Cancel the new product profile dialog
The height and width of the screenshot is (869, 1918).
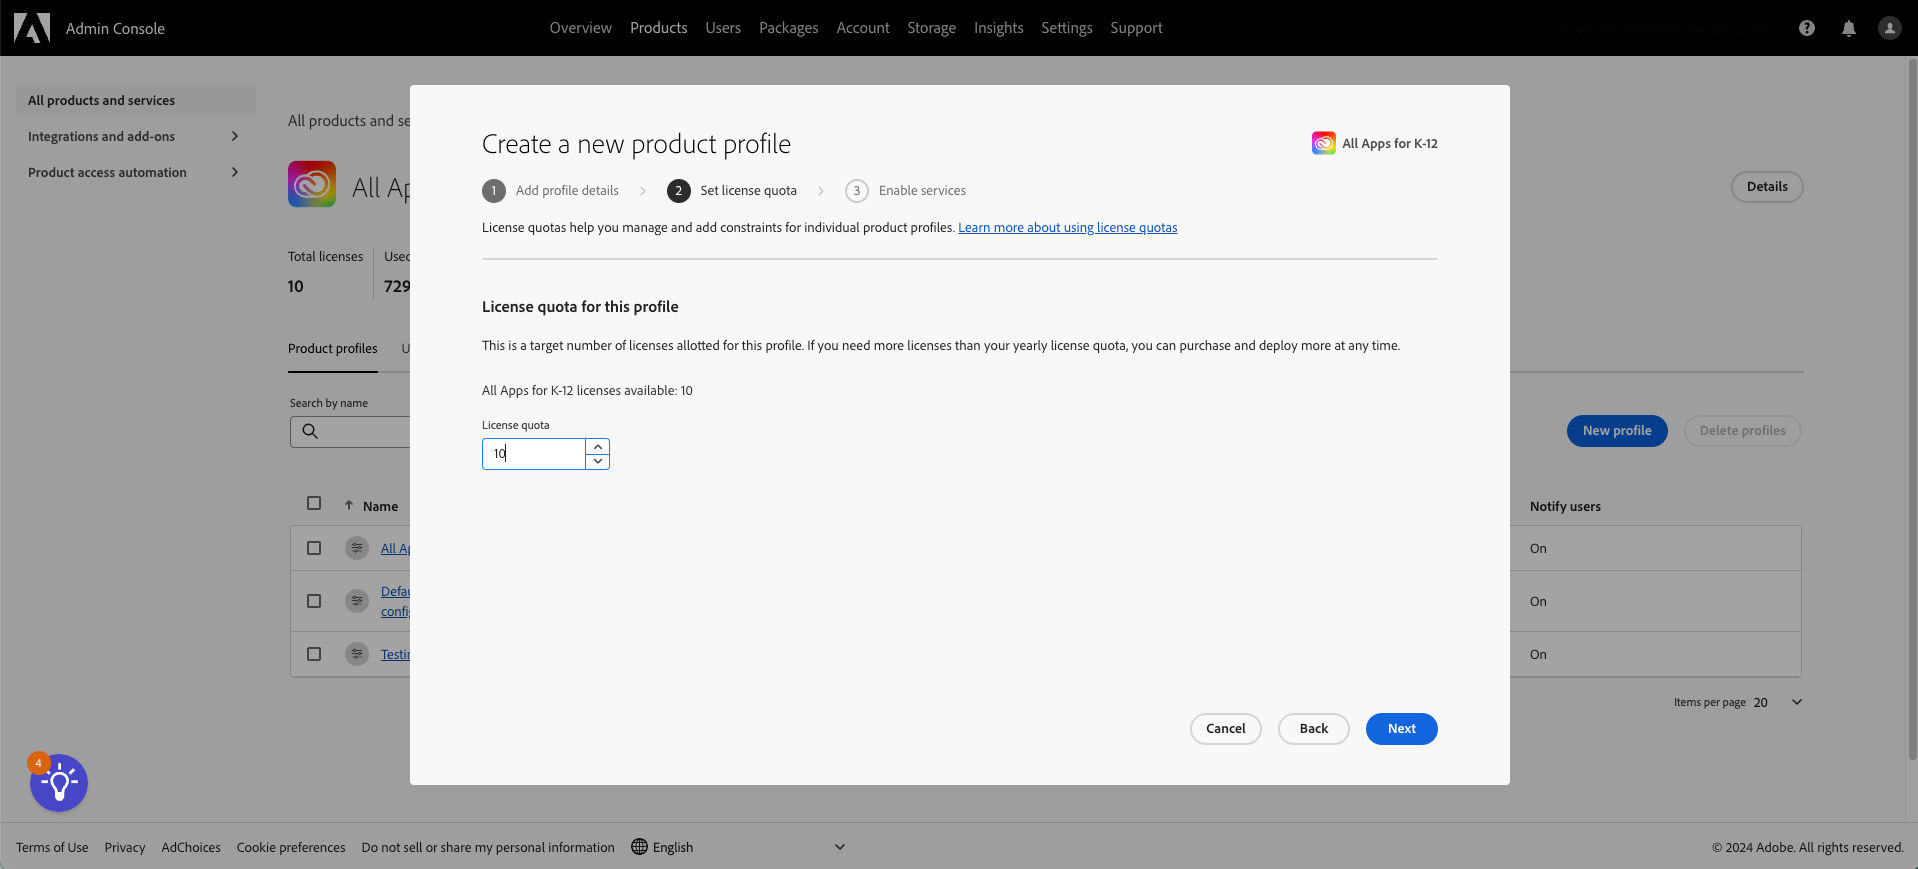1225,729
